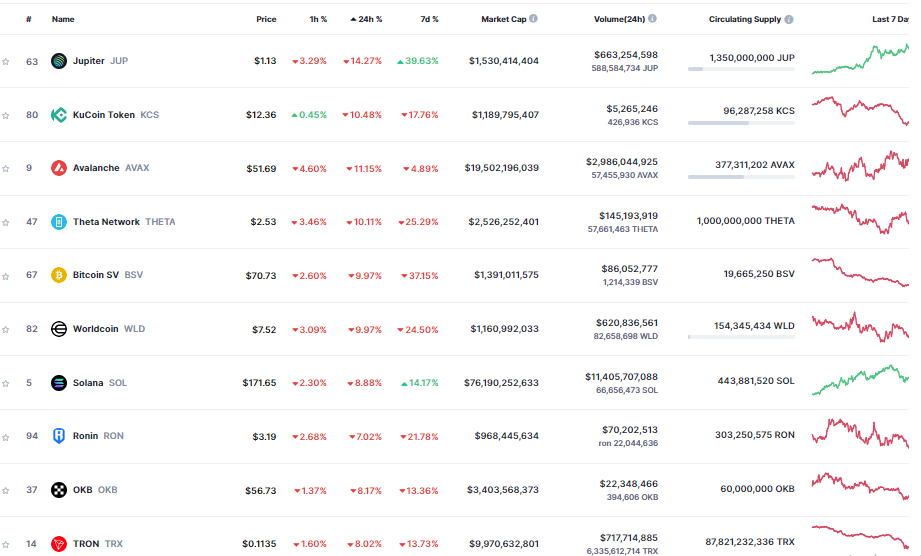
Task: Click Jupiter's circulating supply progress bar
Action: point(741,69)
